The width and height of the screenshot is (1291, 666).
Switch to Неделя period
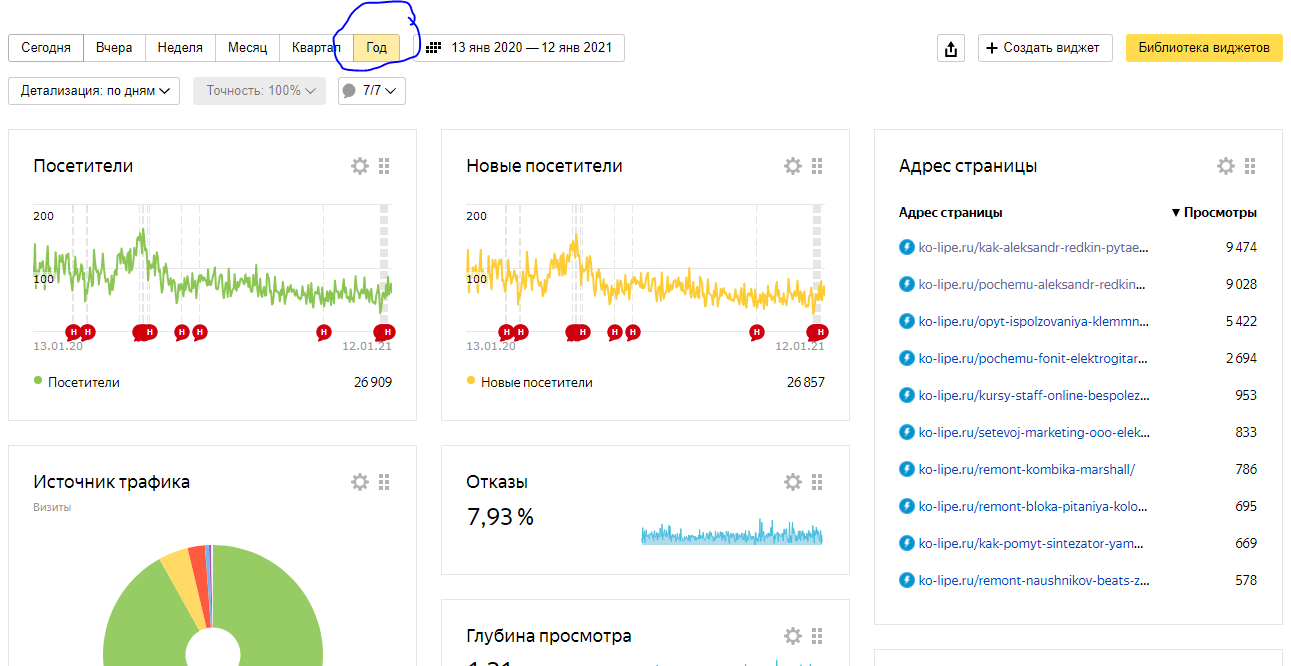180,48
